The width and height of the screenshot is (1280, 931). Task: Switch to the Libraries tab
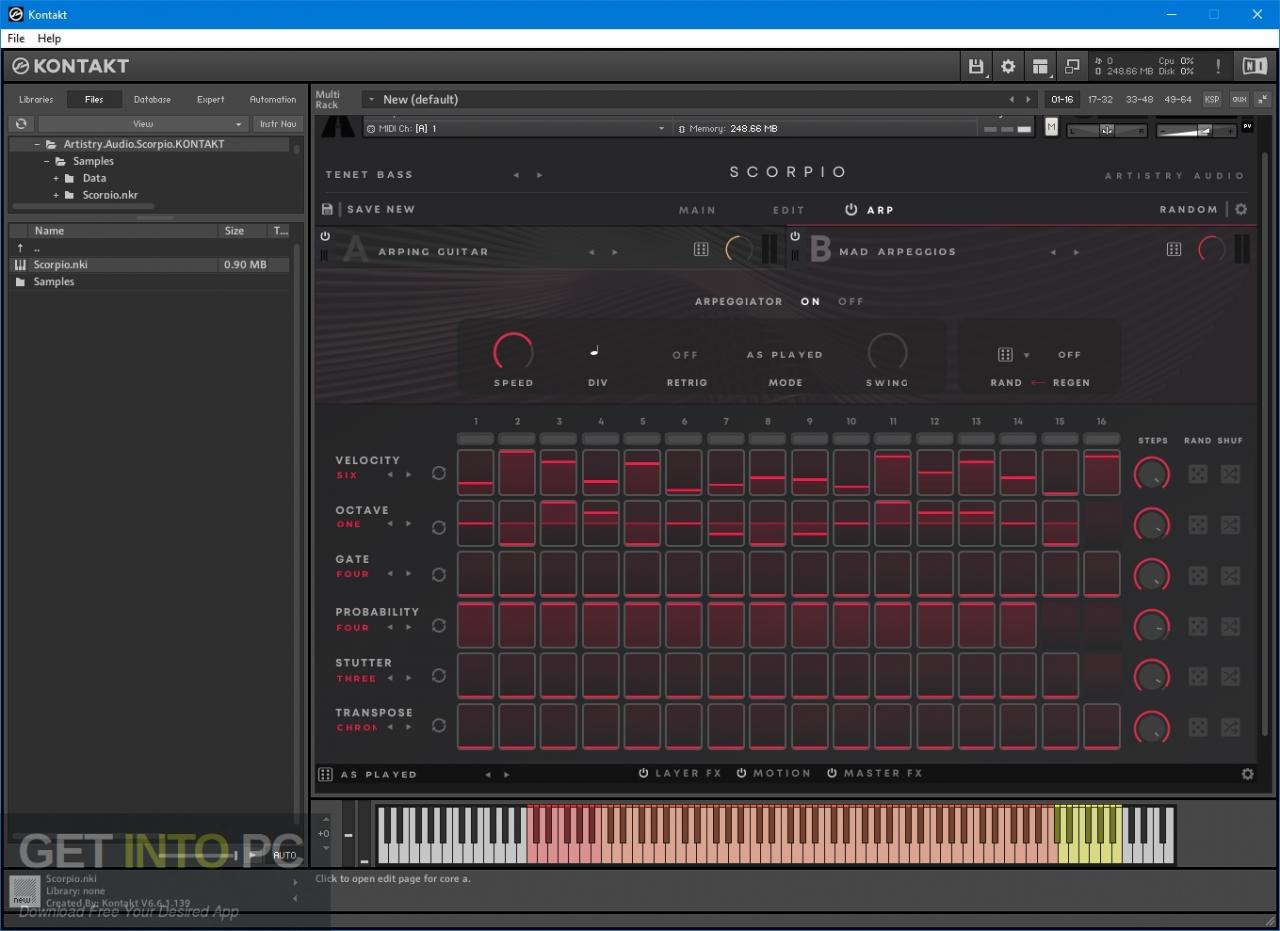36,99
